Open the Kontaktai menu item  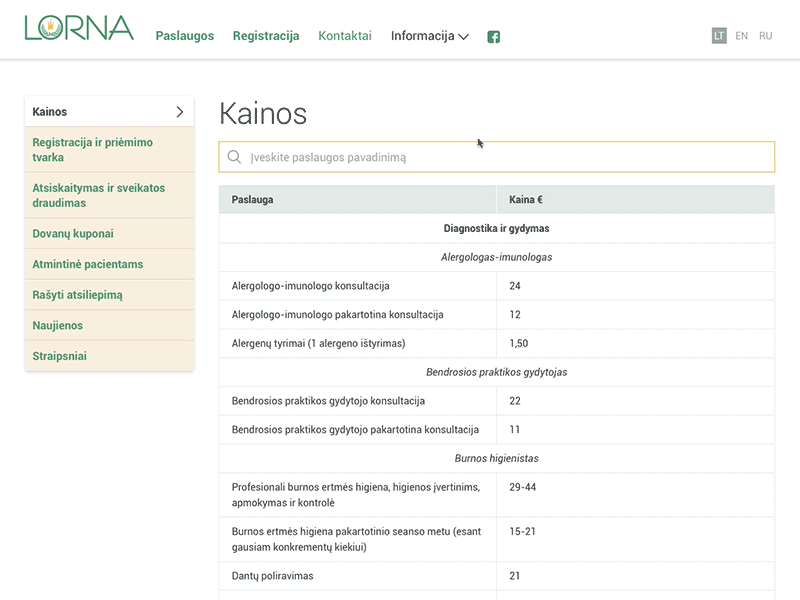(x=344, y=35)
